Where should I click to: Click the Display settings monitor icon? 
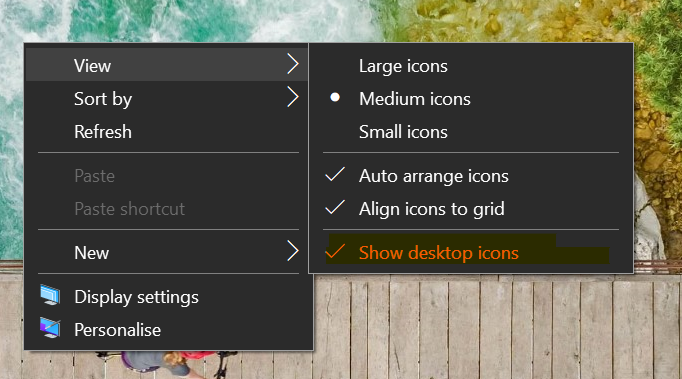[50, 295]
